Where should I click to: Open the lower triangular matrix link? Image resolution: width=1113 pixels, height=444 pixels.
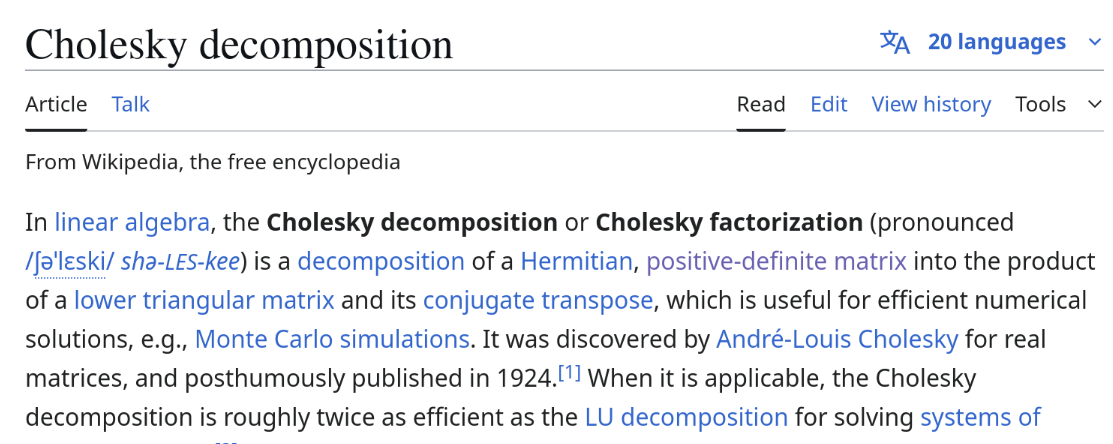[x=204, y=300]
